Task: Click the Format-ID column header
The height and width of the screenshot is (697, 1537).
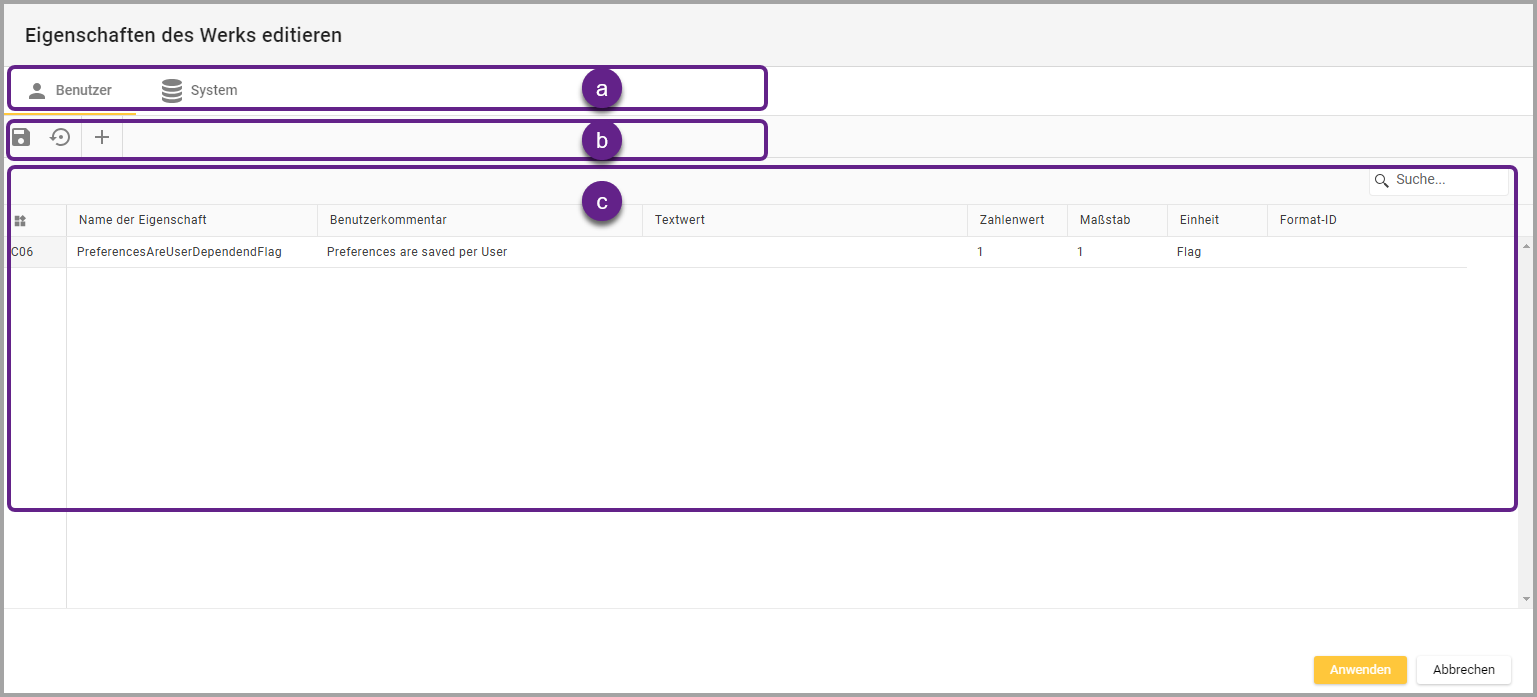Action: (x=1308, y=220)
